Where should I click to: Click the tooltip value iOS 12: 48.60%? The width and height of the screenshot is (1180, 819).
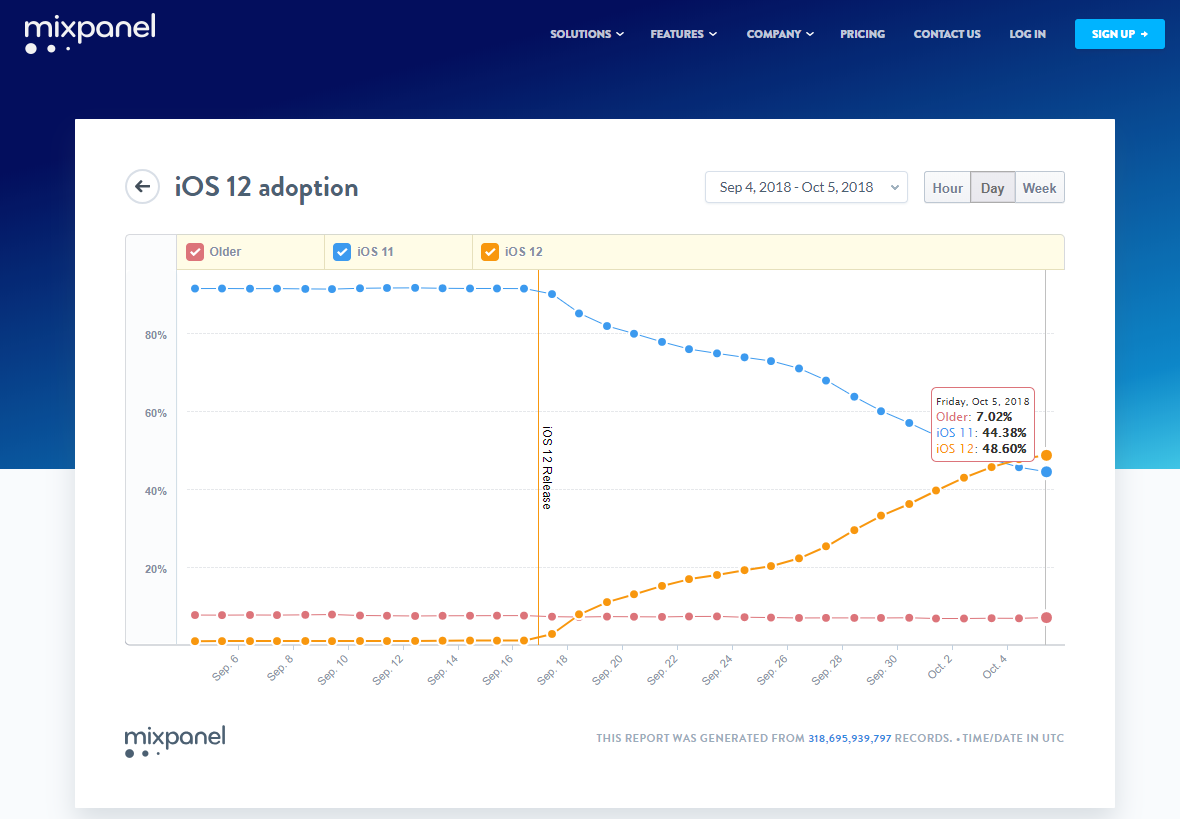point(981,449)
